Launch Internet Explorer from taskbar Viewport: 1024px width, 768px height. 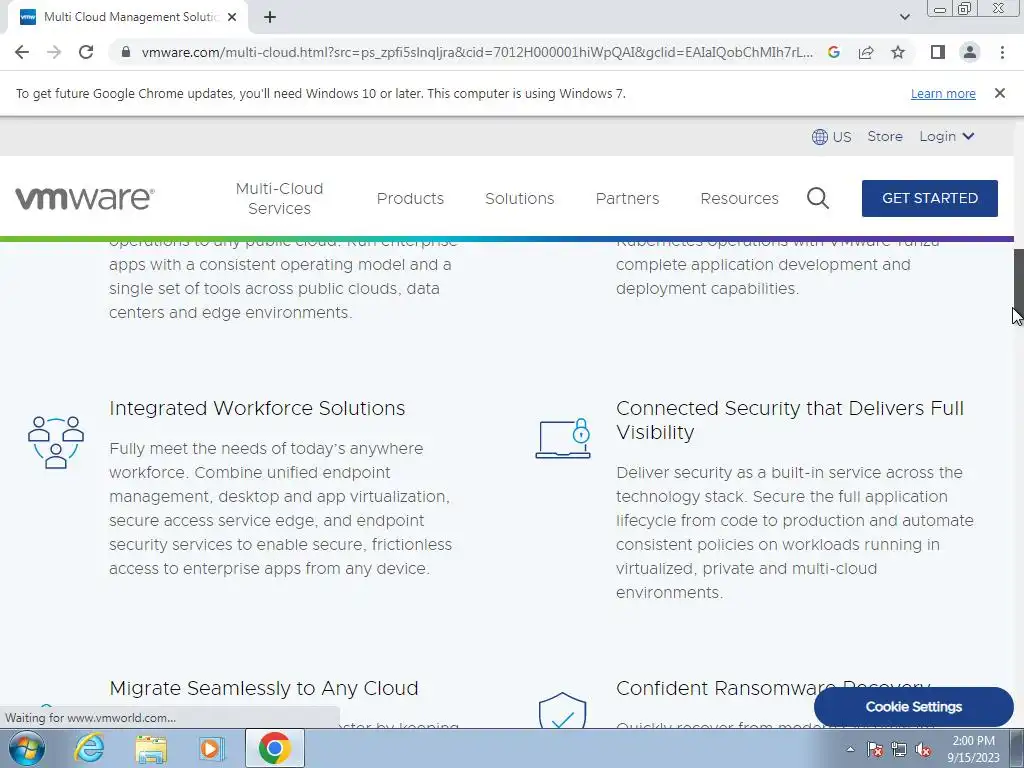[89, 748]
